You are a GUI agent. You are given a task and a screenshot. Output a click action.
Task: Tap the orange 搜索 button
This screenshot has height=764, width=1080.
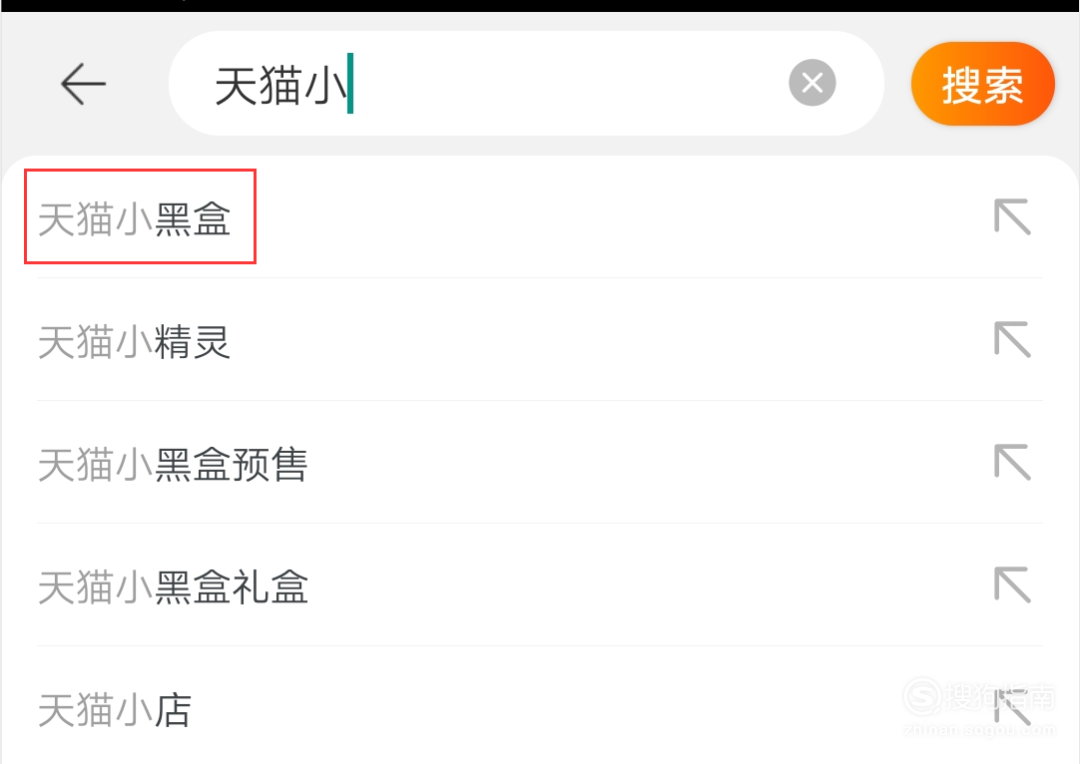tap(982, 84)
